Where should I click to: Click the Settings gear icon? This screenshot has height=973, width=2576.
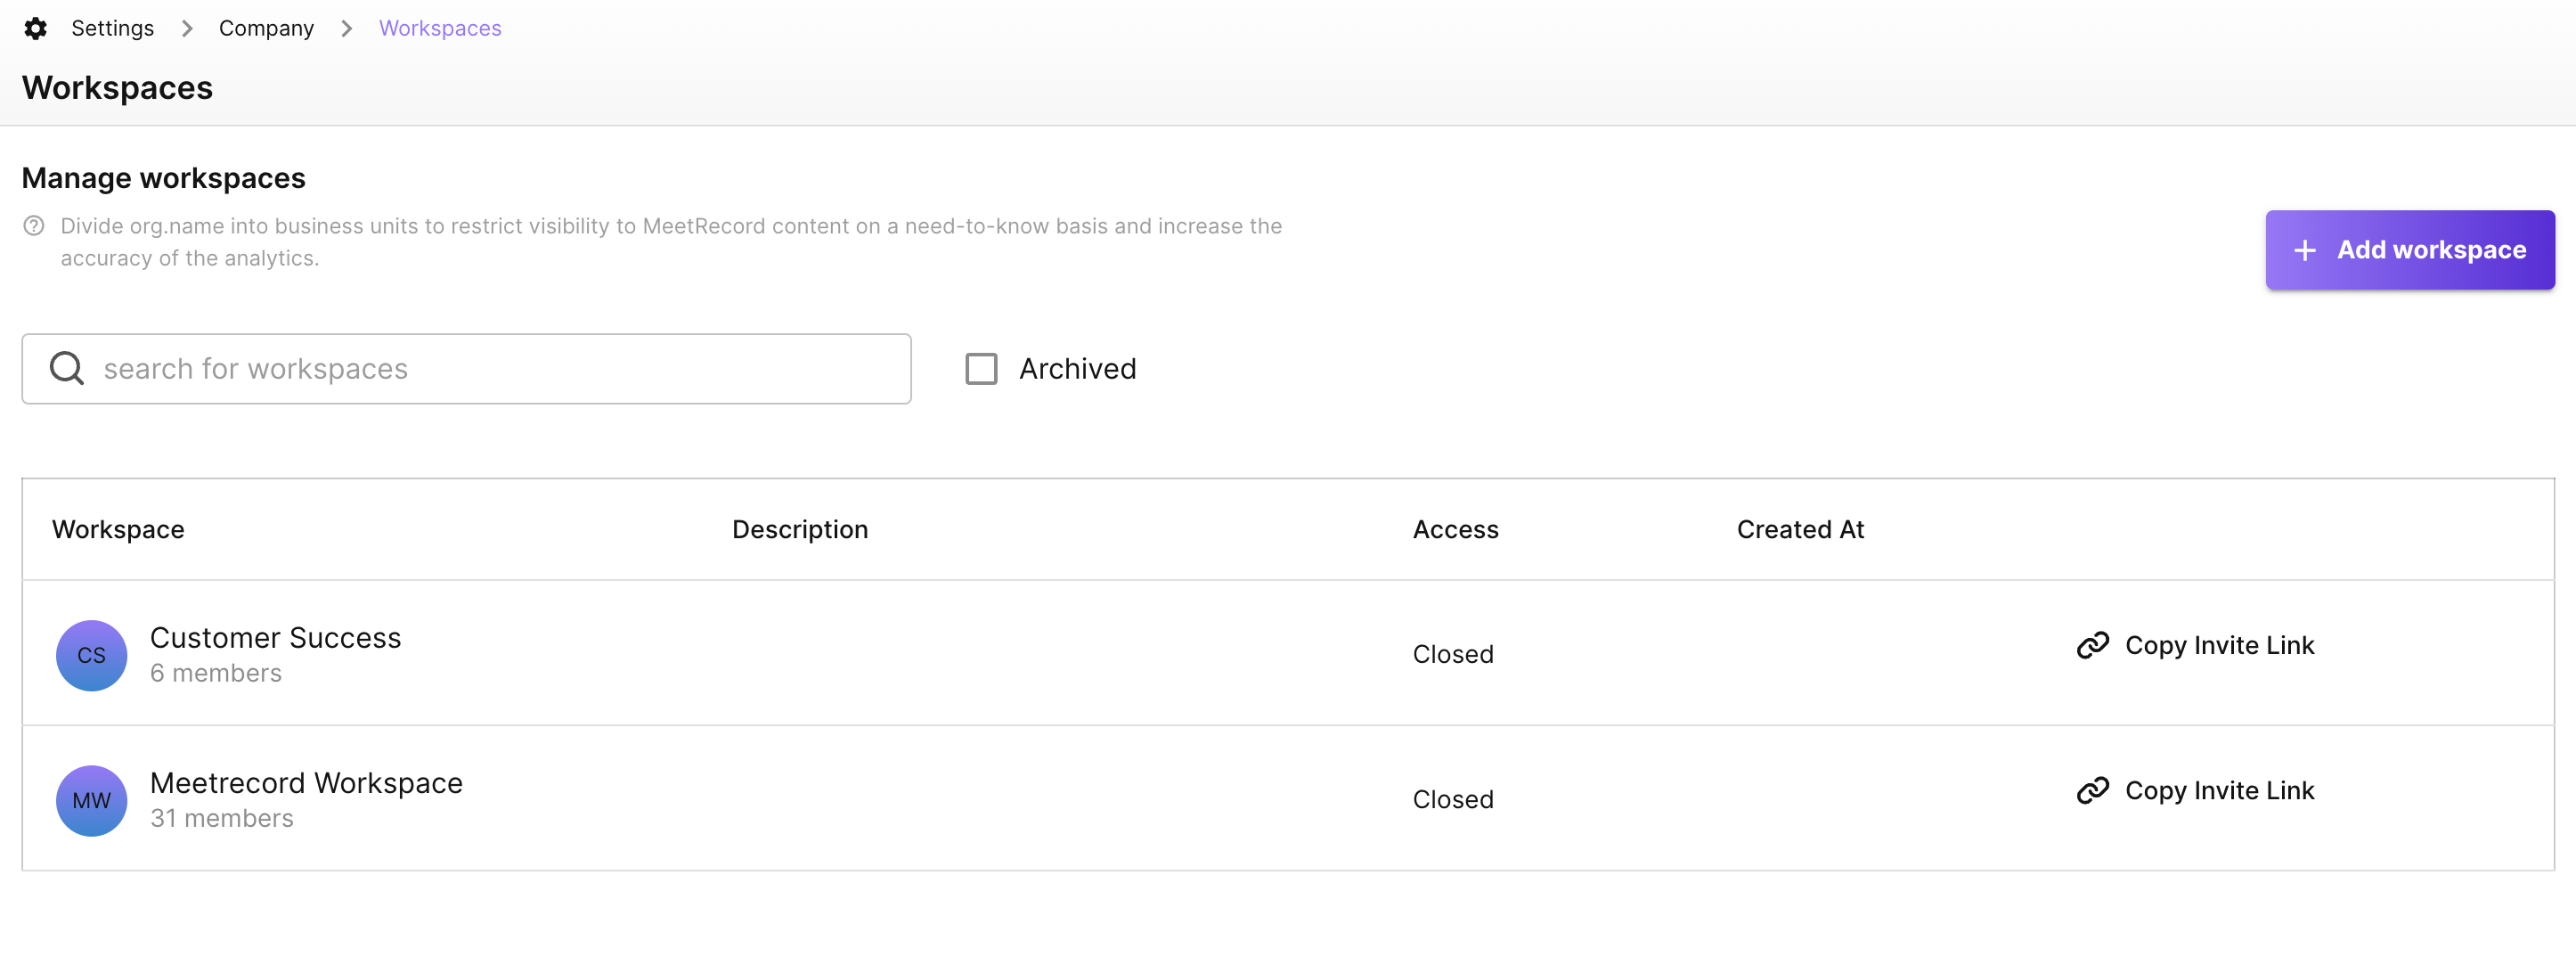[36, 28]
